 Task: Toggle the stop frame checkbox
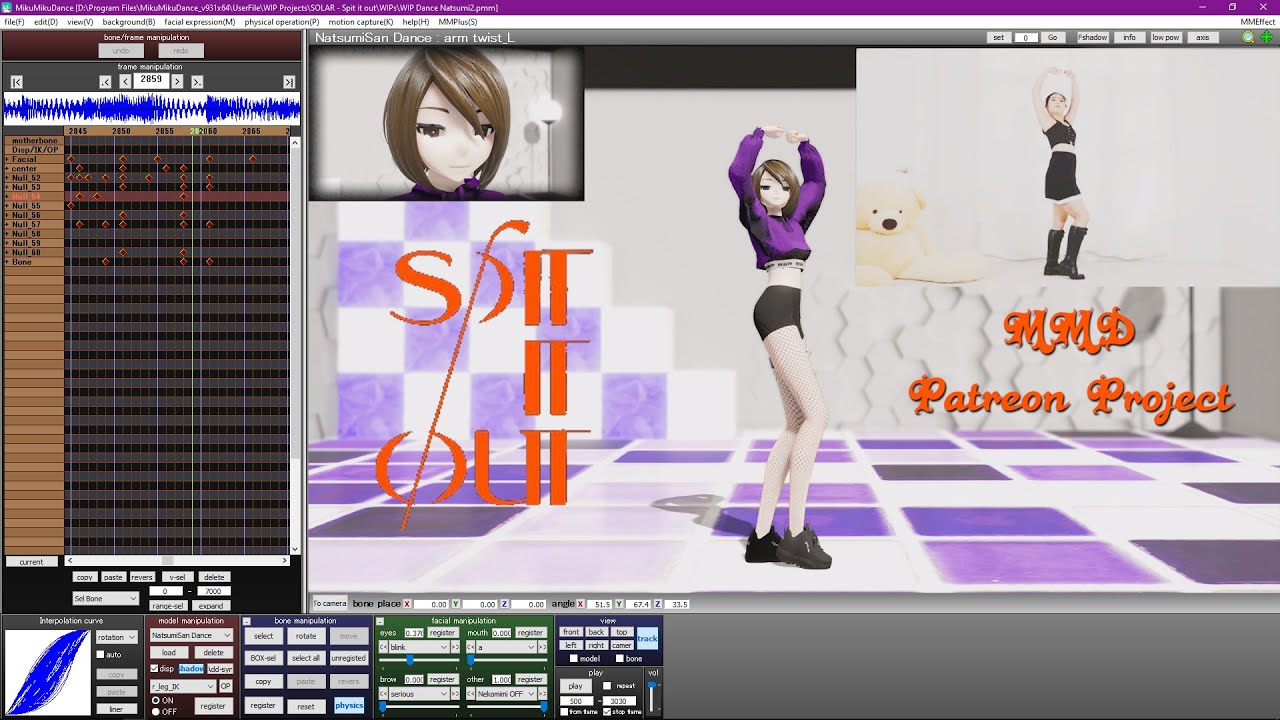(607, 712)
